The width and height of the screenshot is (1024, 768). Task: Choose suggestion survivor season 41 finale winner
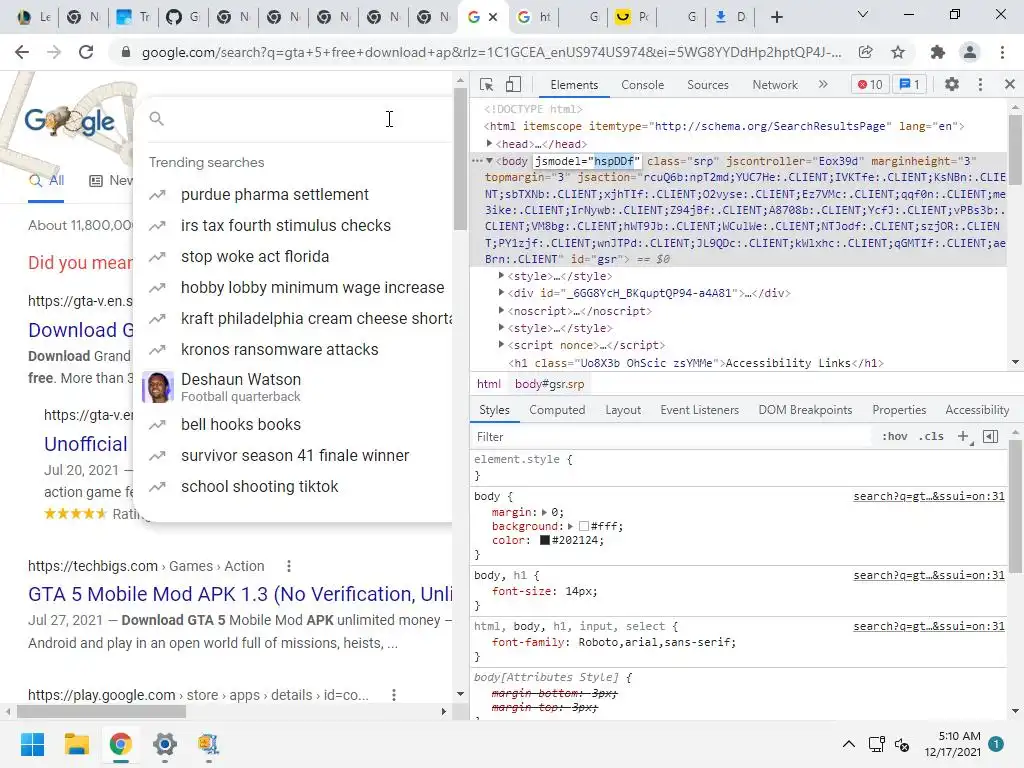point(295,456)
